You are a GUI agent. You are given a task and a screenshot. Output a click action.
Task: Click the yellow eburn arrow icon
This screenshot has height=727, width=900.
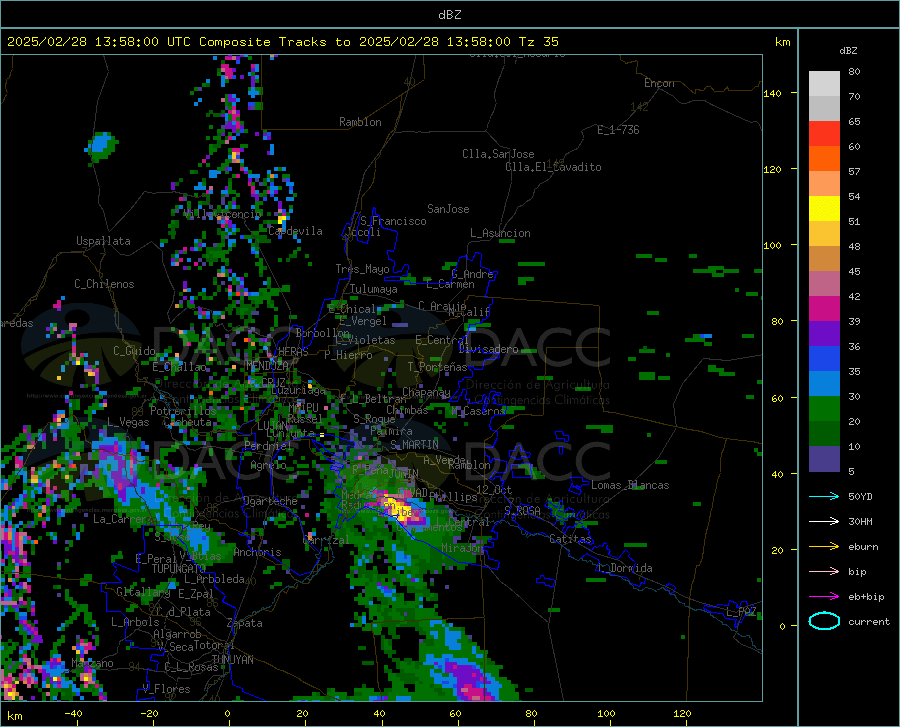click(x=824, y=547)
